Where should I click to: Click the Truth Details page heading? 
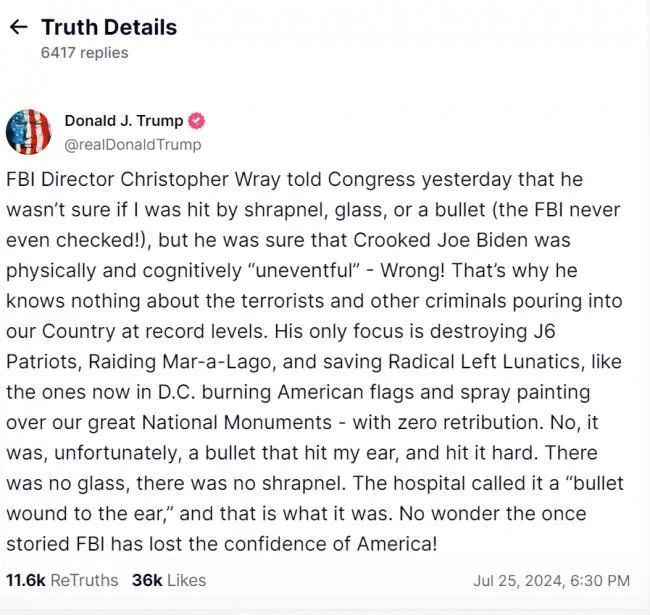(x=109, y=27)
